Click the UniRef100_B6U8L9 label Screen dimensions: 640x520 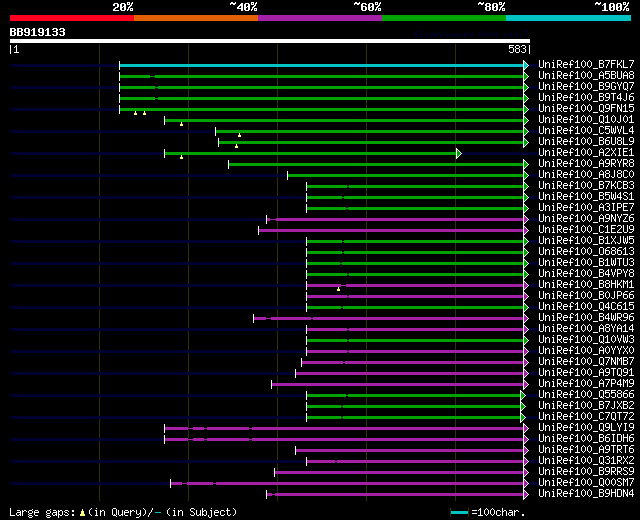tap(586, 141)
